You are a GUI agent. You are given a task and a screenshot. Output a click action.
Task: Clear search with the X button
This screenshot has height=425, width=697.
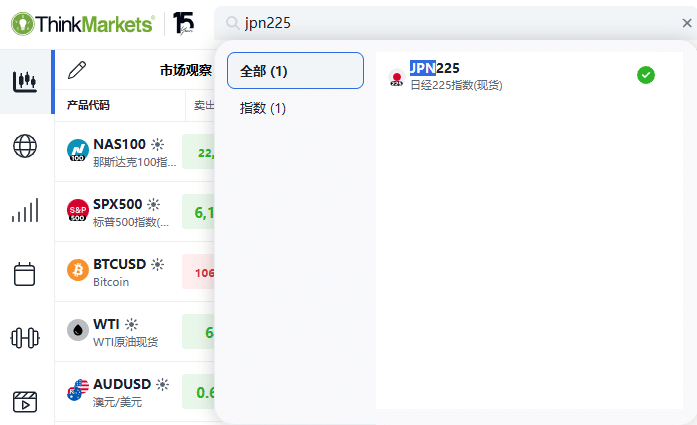[x=687, y=23]
